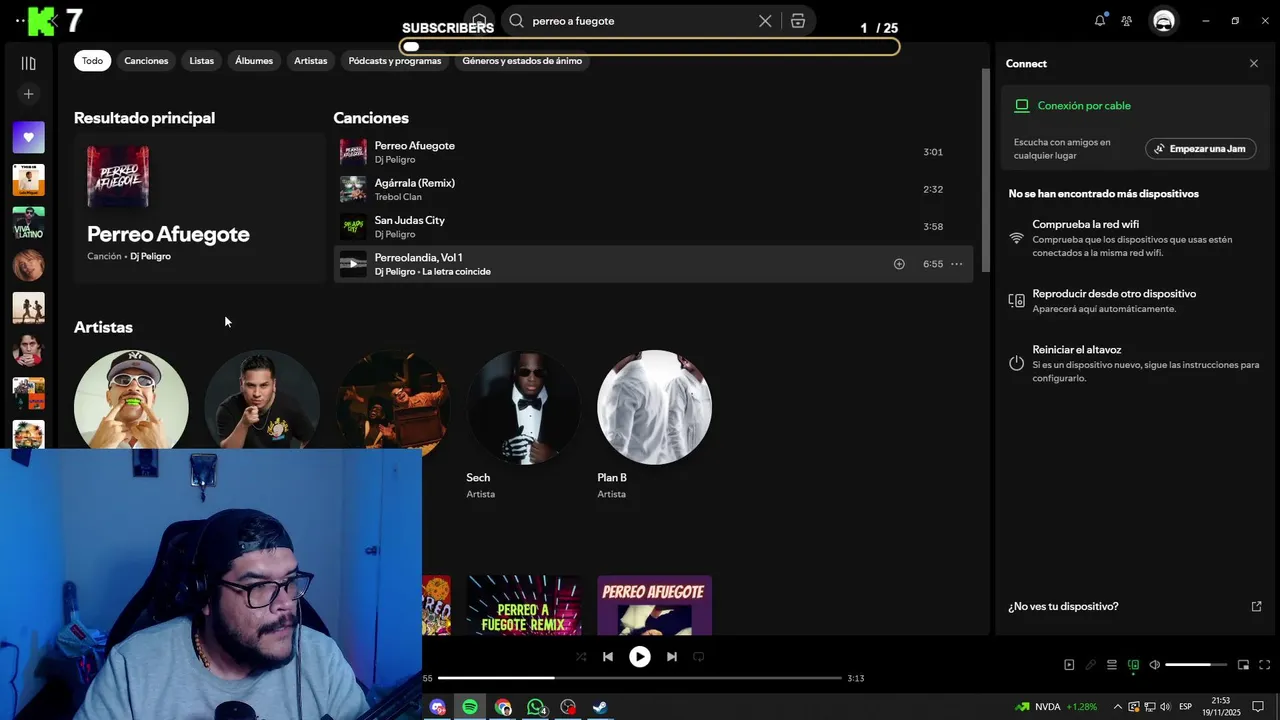Screen dimensions: 1280x720
Task: Open WhatsApp in the taskbar
Action: (536, 707)
